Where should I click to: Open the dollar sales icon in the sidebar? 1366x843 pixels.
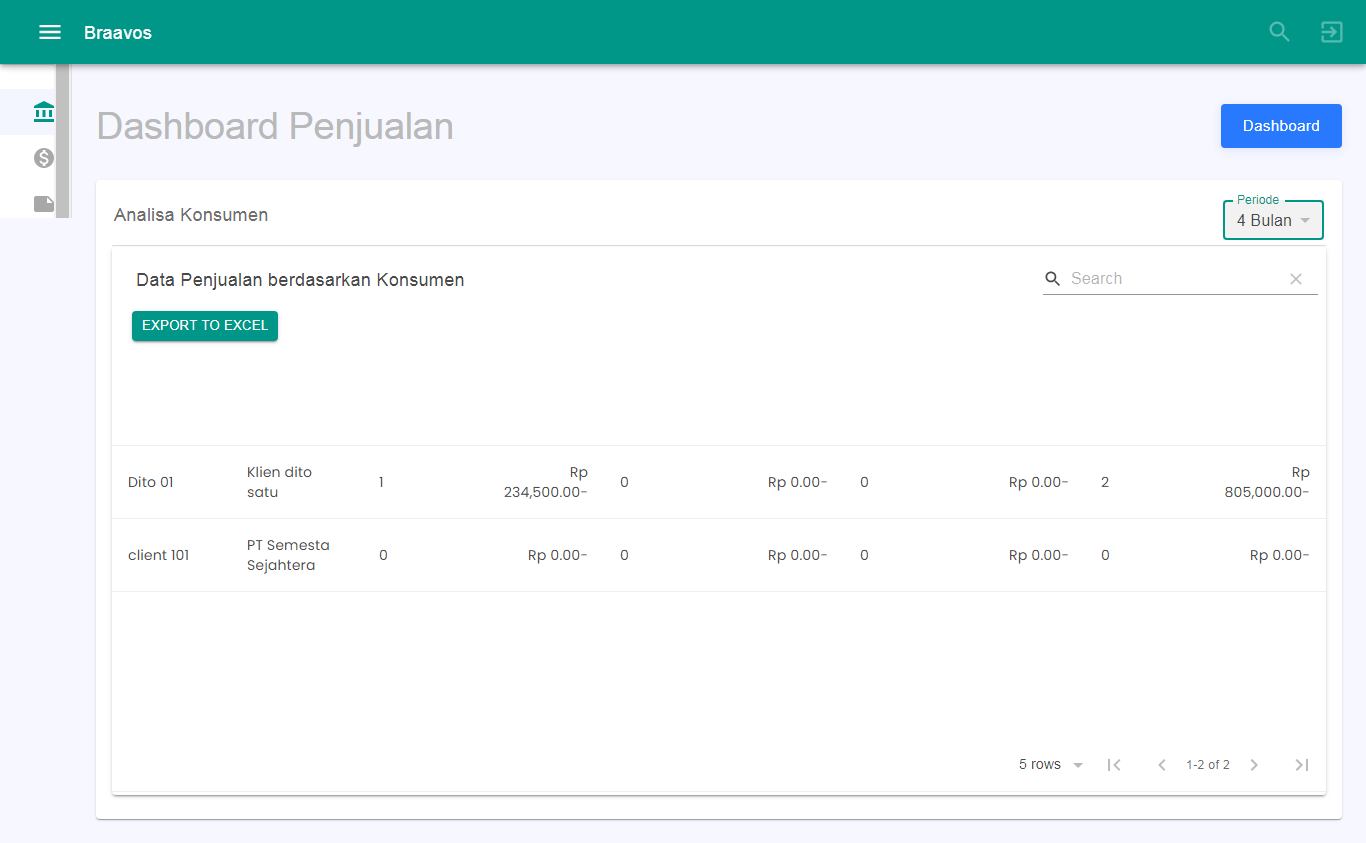point(43,157)
